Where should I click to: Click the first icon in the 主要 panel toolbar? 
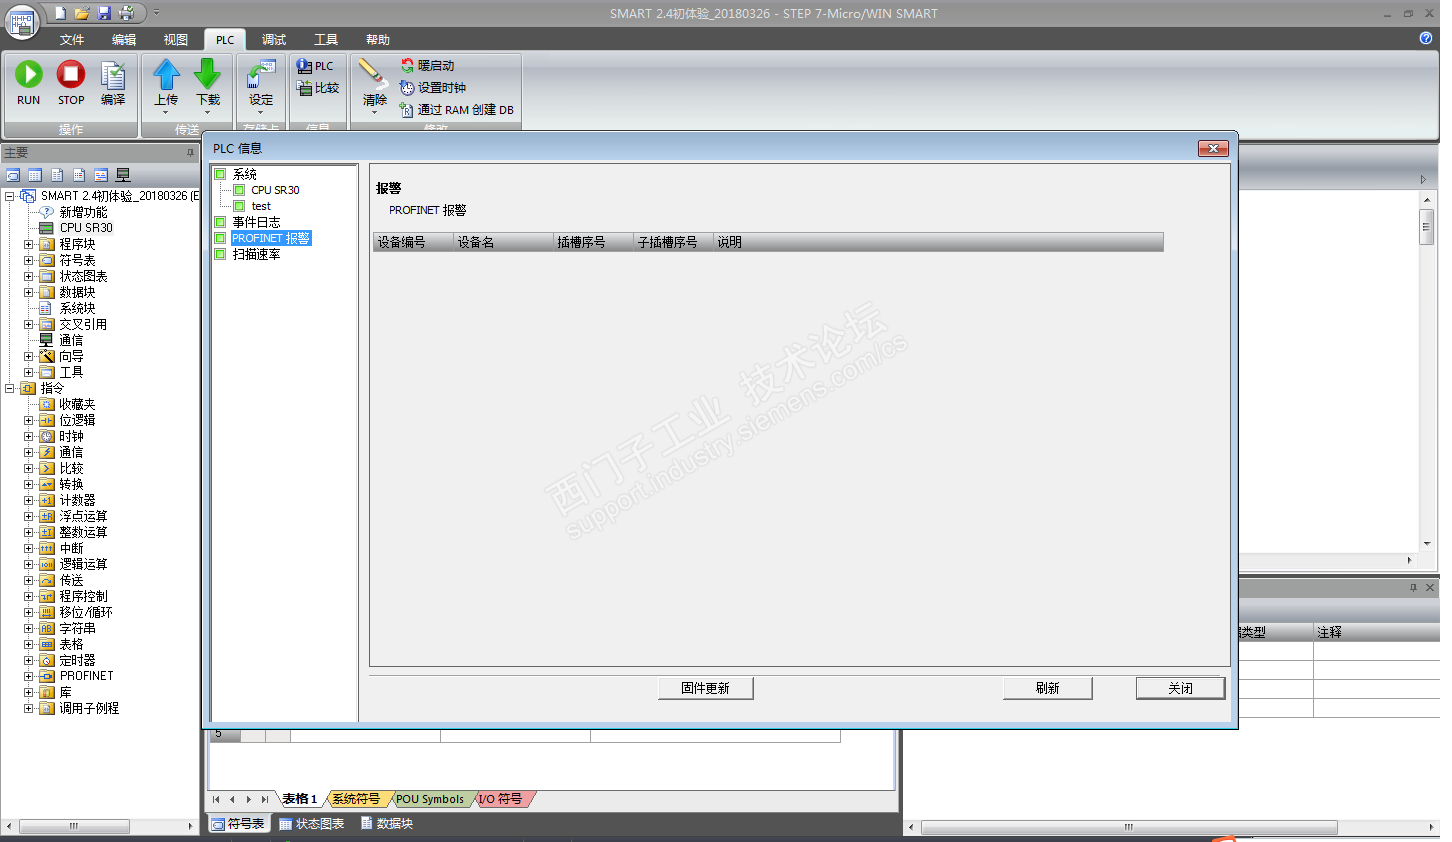(x=13, y=175)
